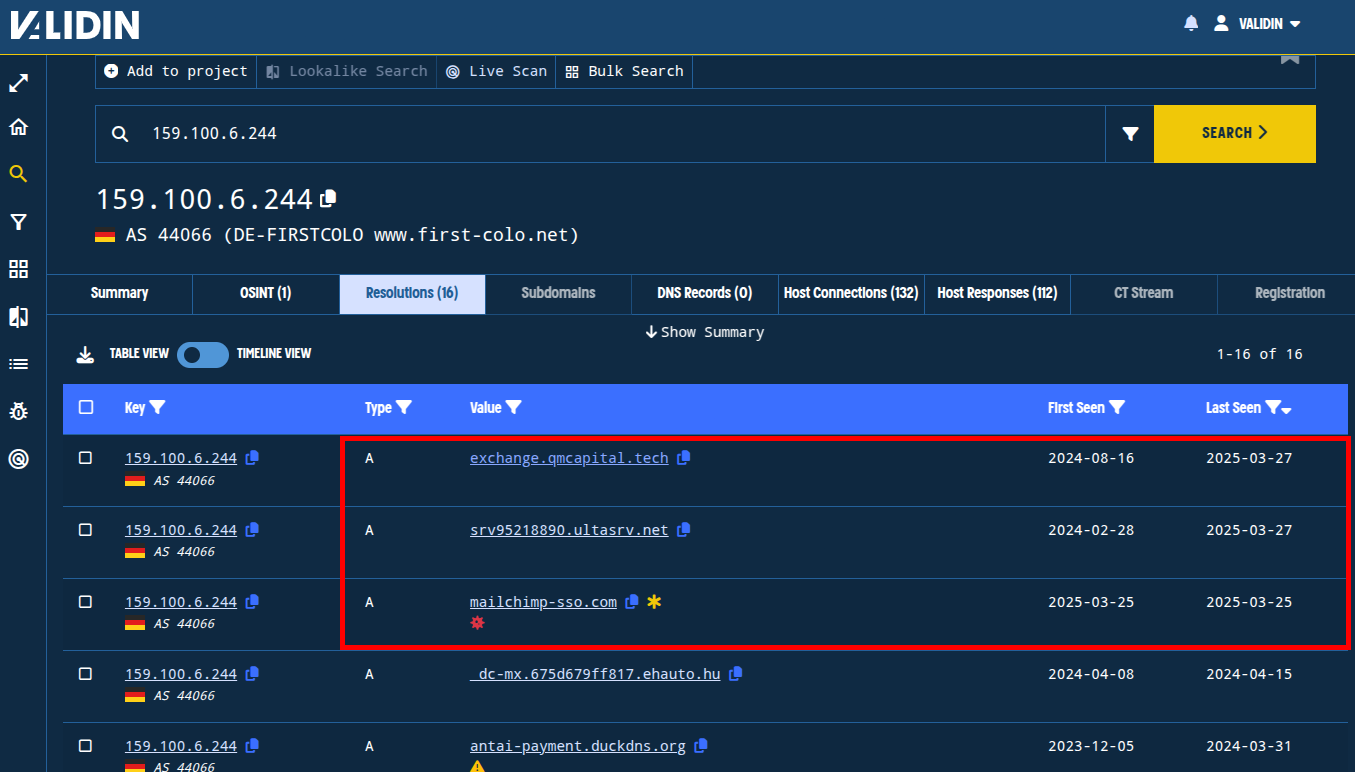The height and width of the screenshot is (772, 1355).
Task: Select all rows with header checkbox
Action: tap(86, 407)
